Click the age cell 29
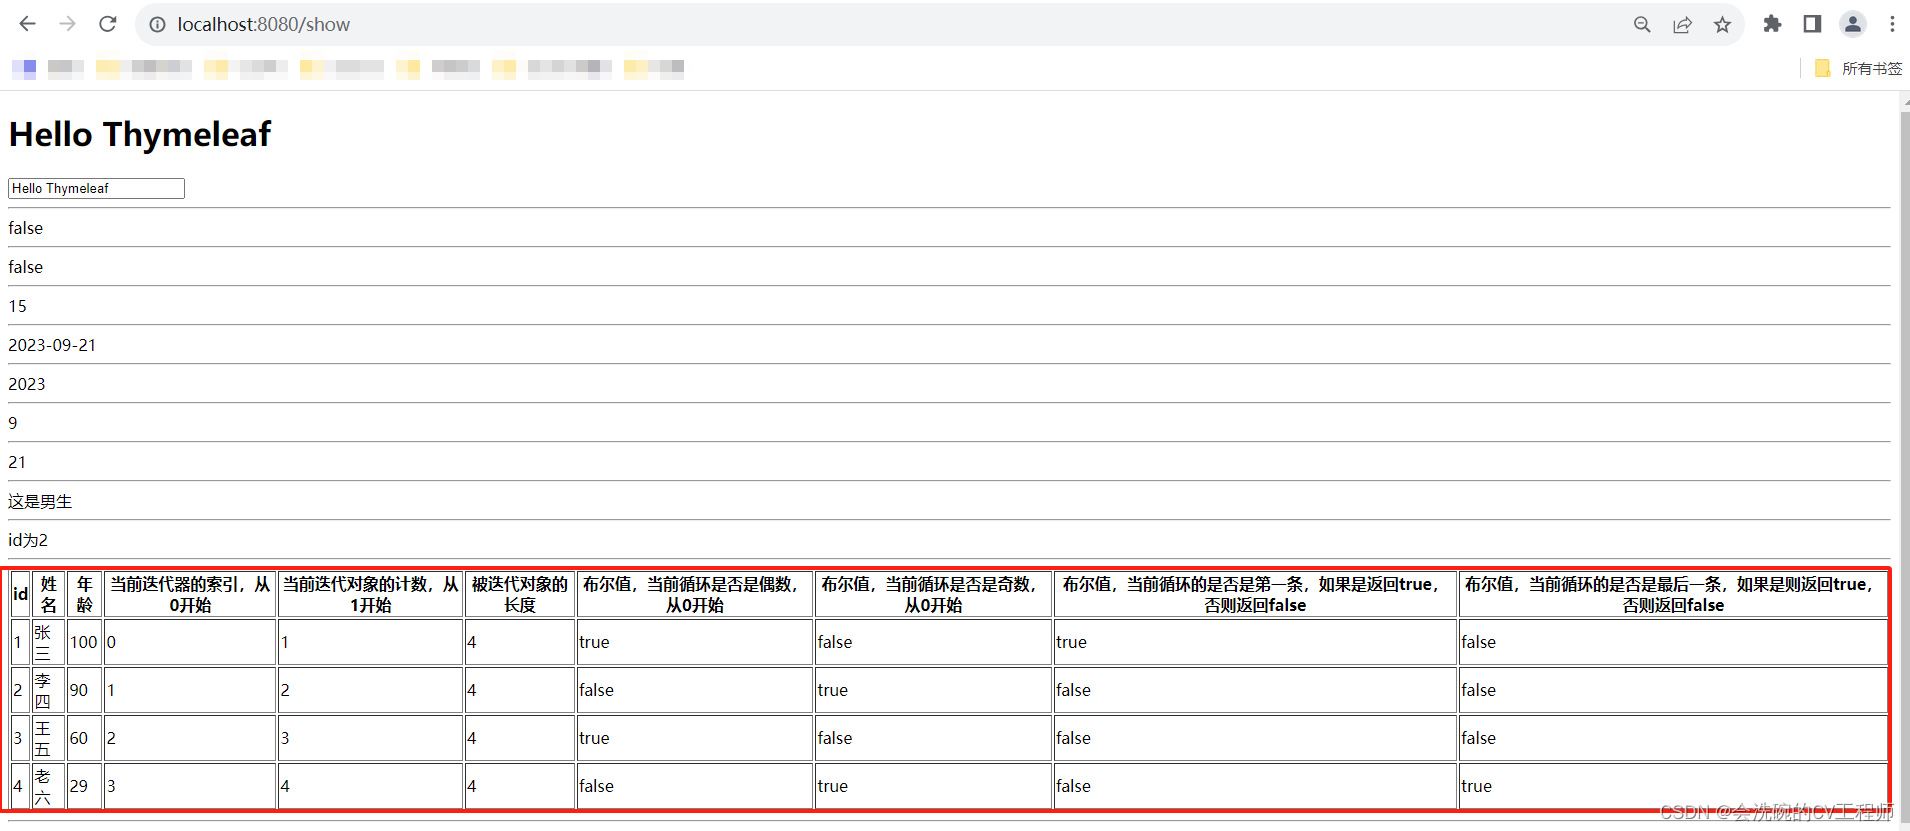This screenshot has width=1910, height=831. pos(84,786)
